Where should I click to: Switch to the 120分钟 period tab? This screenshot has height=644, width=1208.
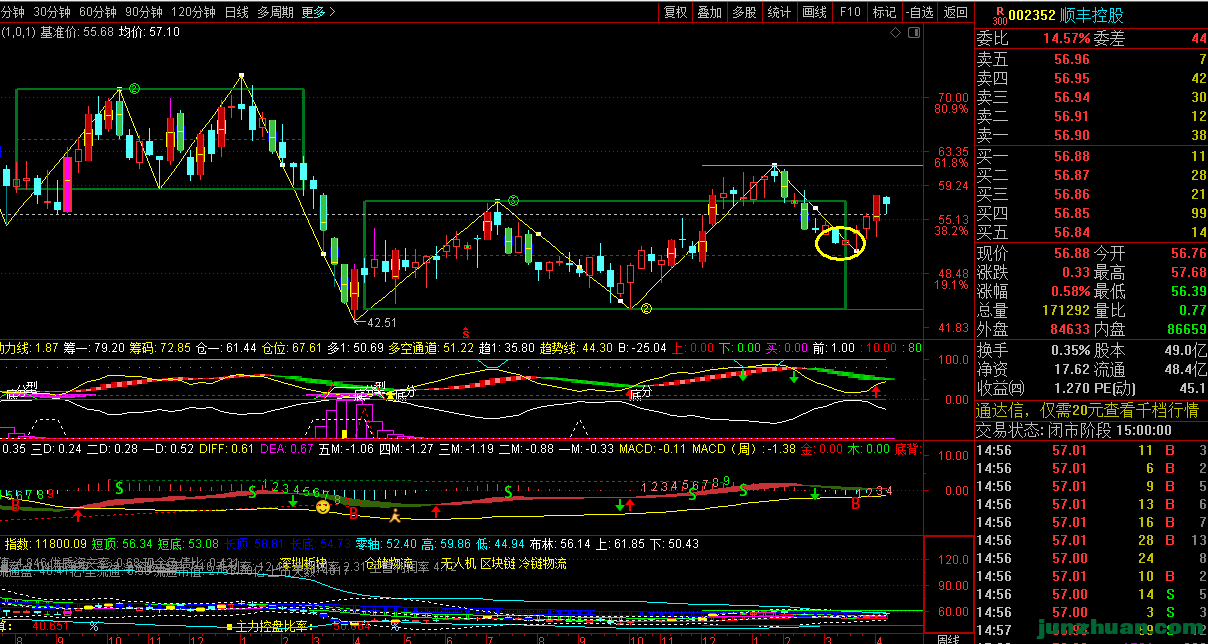194,12
